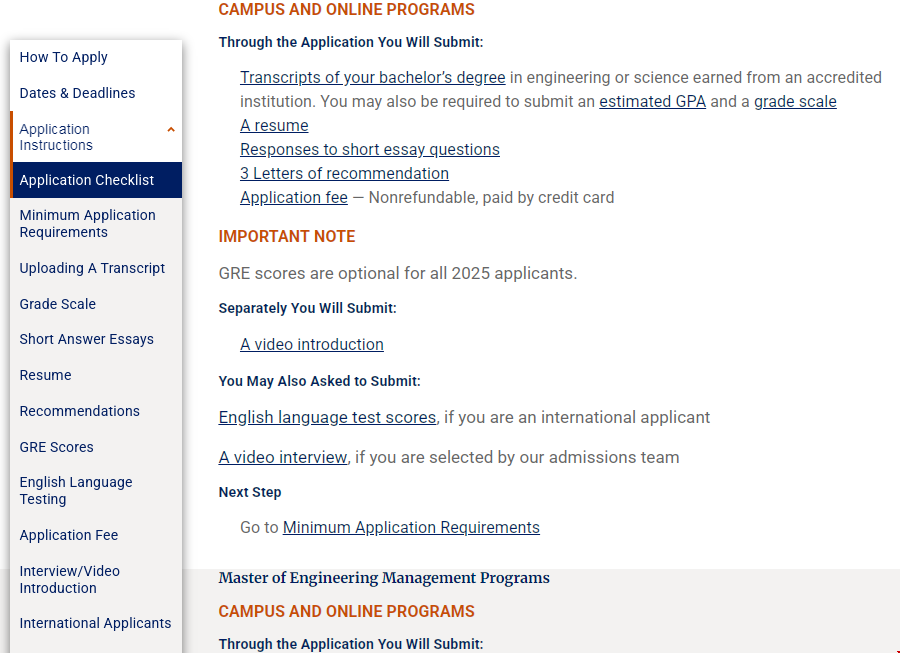Viewport: 900px width, 653px height.
Task: Click the A resume link in checklist
Action: click(274, 125)
